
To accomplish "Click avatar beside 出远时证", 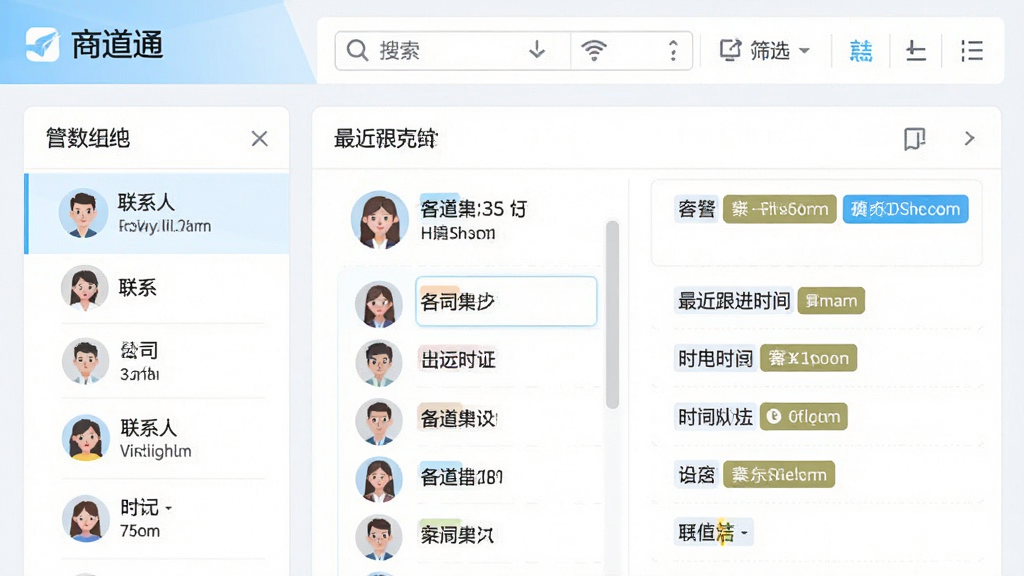I will pos(379,363).
